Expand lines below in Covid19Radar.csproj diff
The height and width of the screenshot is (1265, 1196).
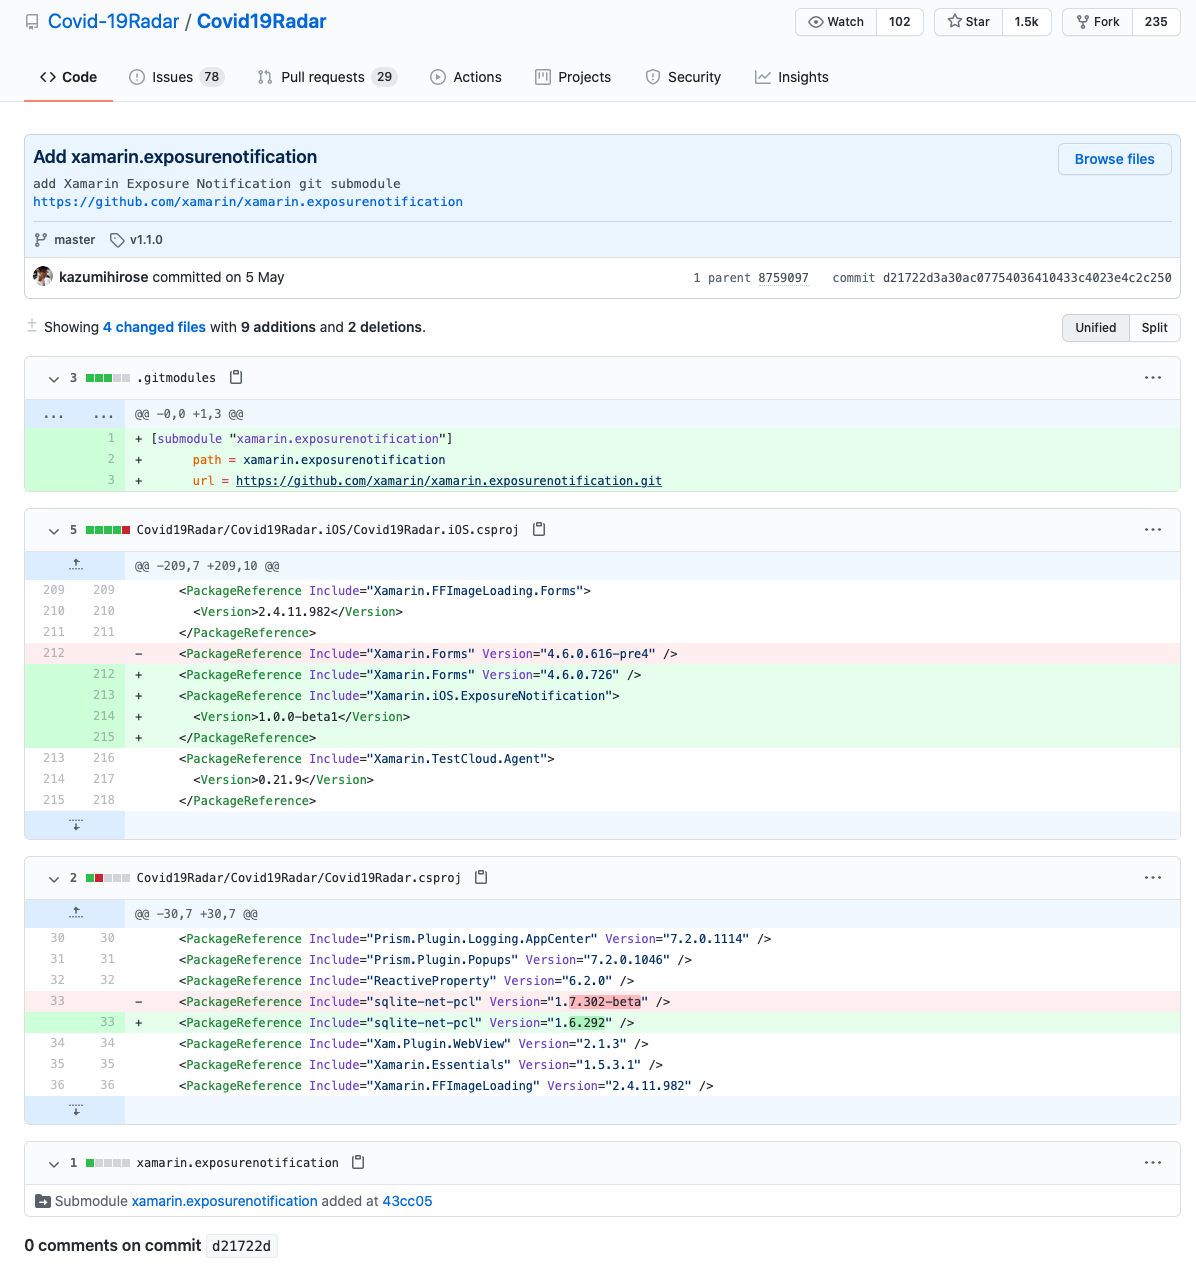point(76,1110)
